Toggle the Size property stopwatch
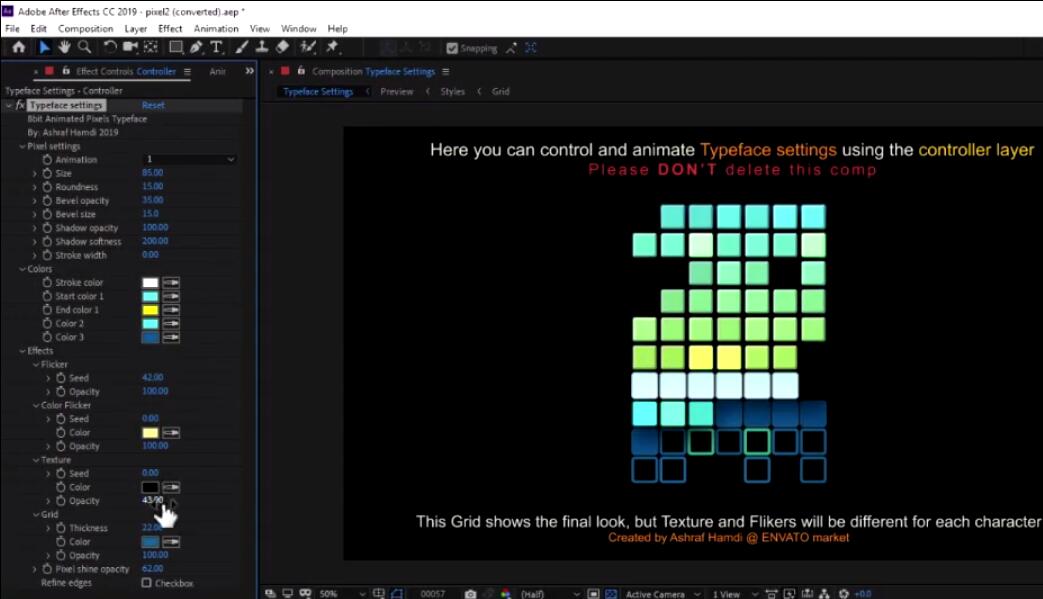The image size is (1043, 599). click(47, 173)
